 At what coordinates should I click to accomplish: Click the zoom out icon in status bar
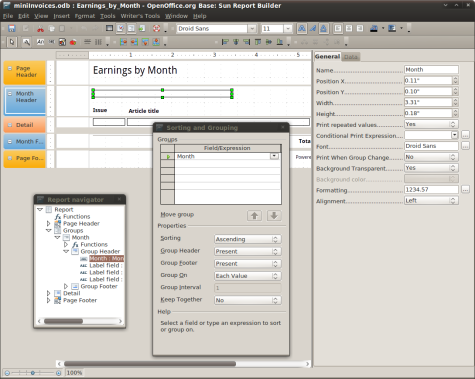[7, 373]
